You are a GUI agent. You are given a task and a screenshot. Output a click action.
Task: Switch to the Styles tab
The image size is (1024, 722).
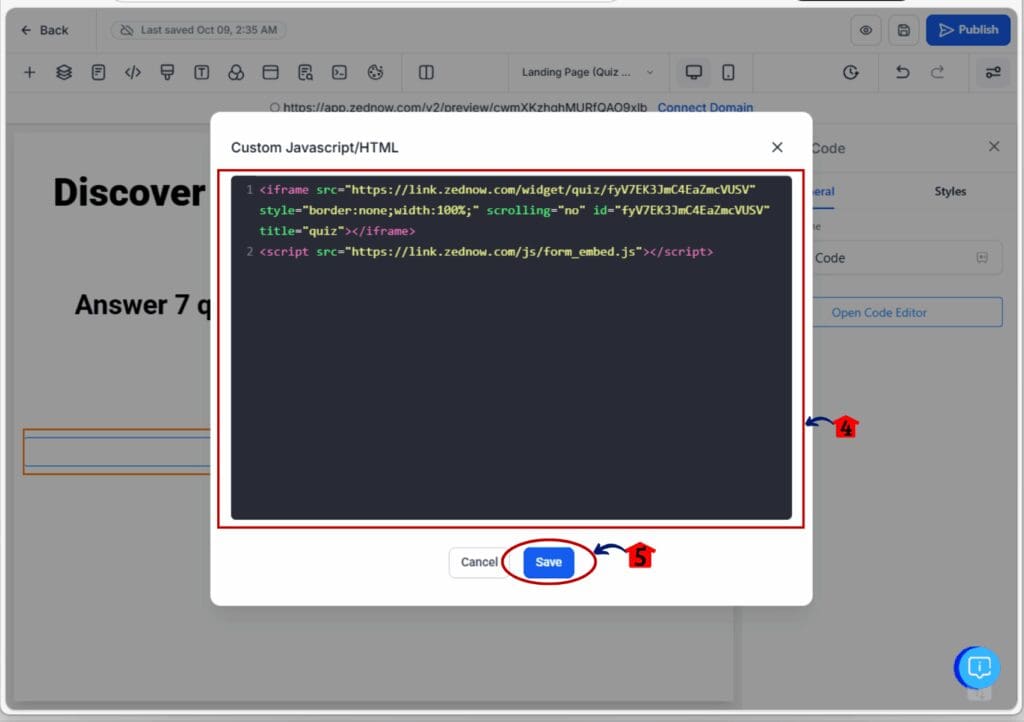click(949, 191)
